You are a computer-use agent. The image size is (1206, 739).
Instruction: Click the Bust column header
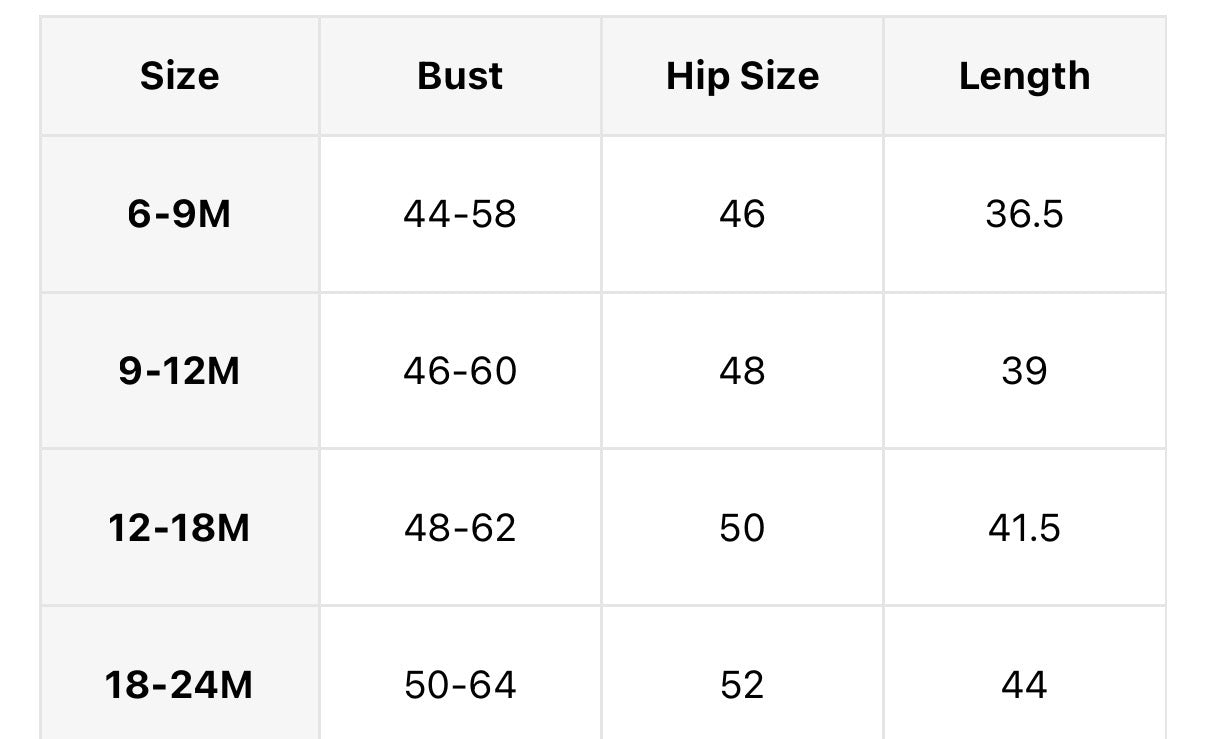coord(460,76)
